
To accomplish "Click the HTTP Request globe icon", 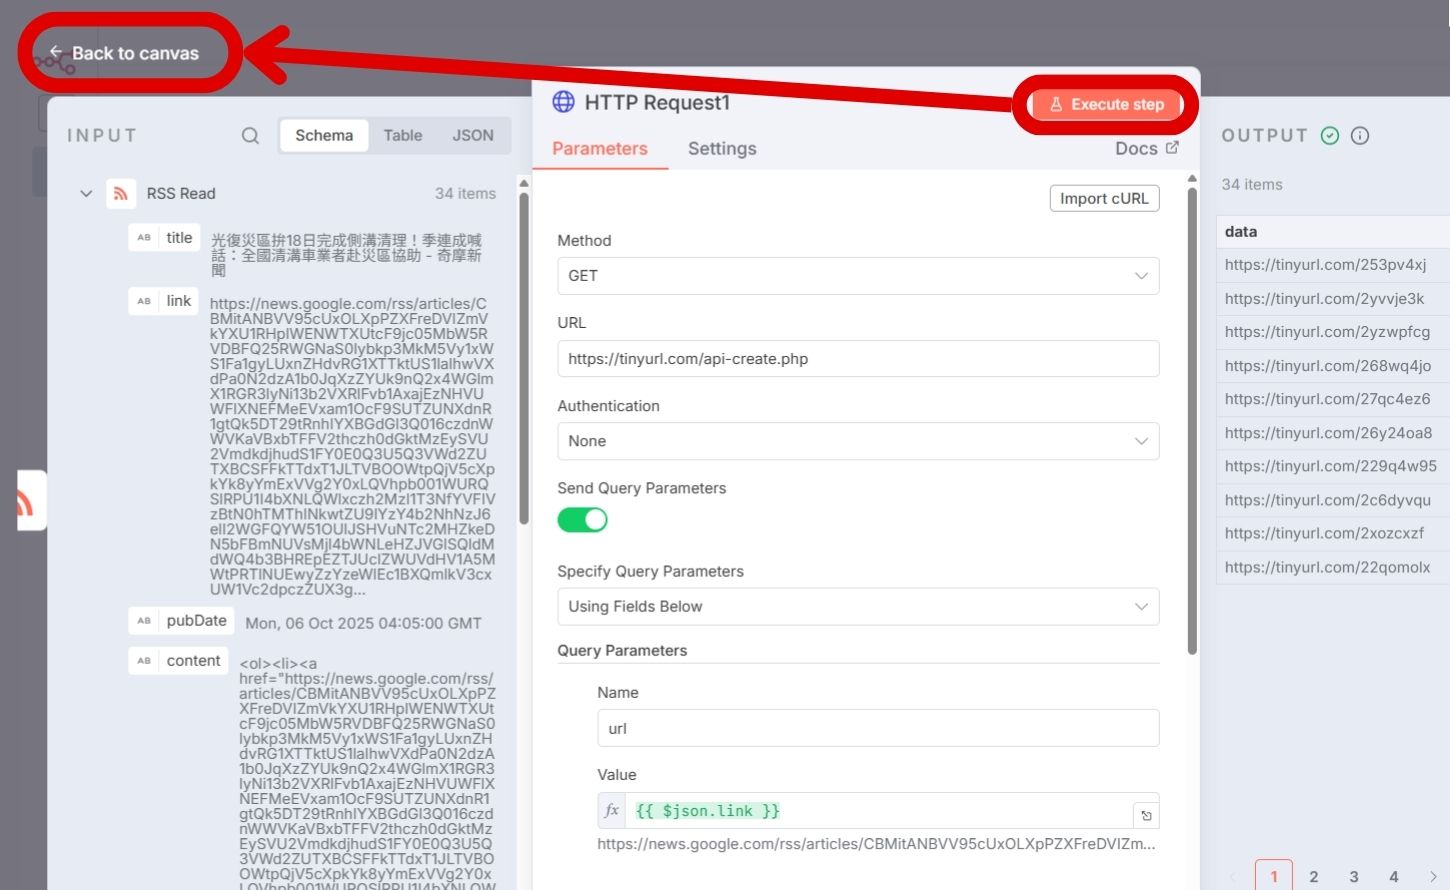I will coord(564,102).
